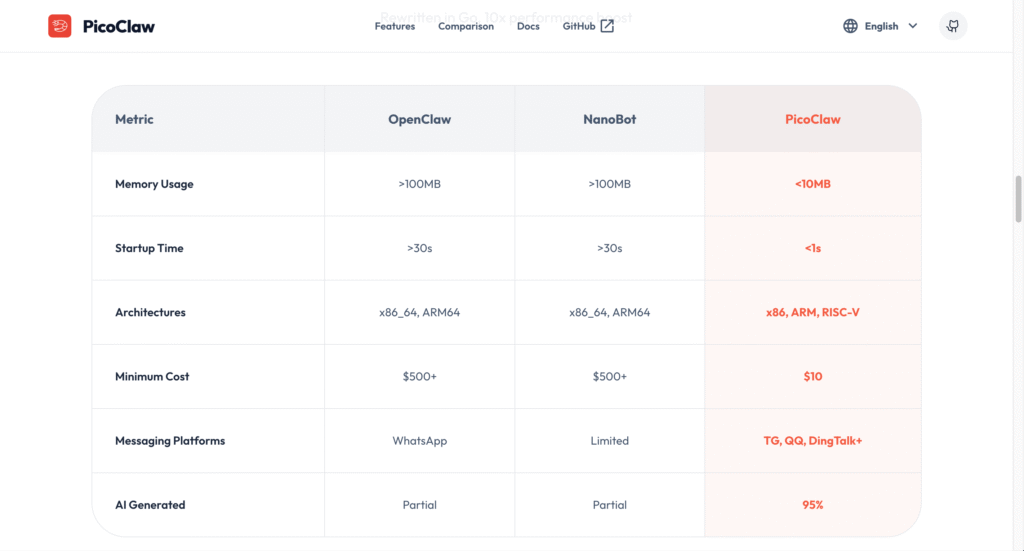Click the page vertical scrollbar thumb

pyautogui.click(x=1019, y=198)
